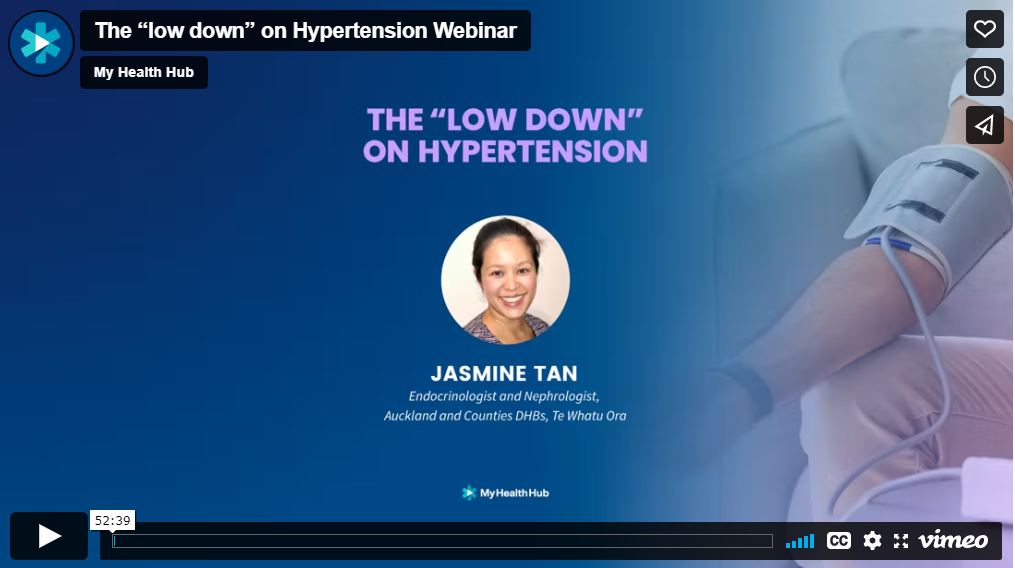This screenshot has width=1015, height=568.
Task: Click Jasmine Tan's circular portrait photo
Action: tap(505, 280)
